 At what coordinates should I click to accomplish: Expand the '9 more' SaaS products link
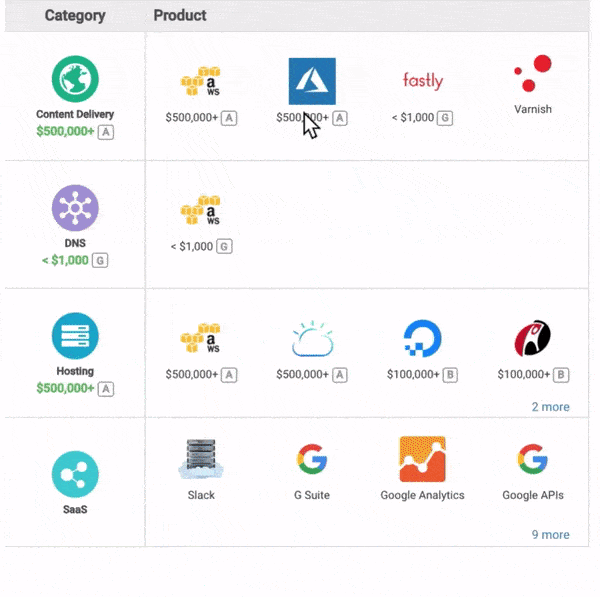pyautogui.click(x=550, y=534)
